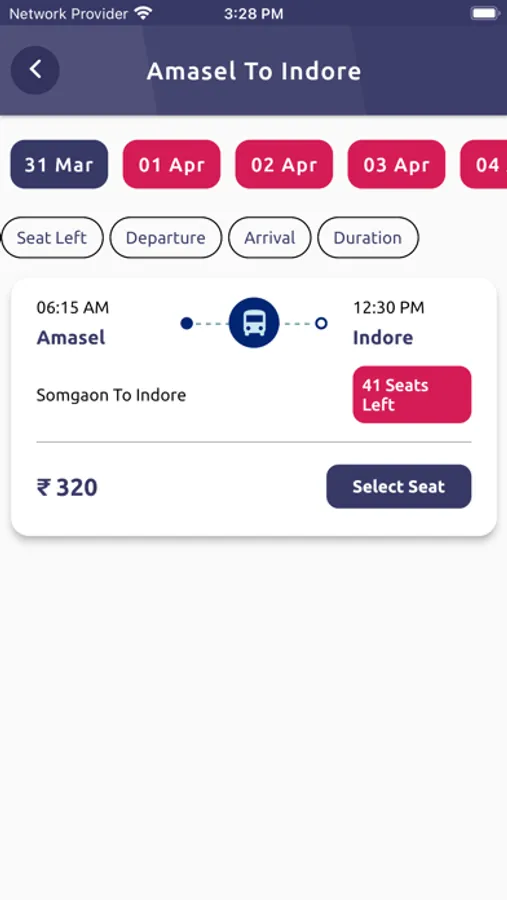Go back using the header arrow

tap(35, 70)
